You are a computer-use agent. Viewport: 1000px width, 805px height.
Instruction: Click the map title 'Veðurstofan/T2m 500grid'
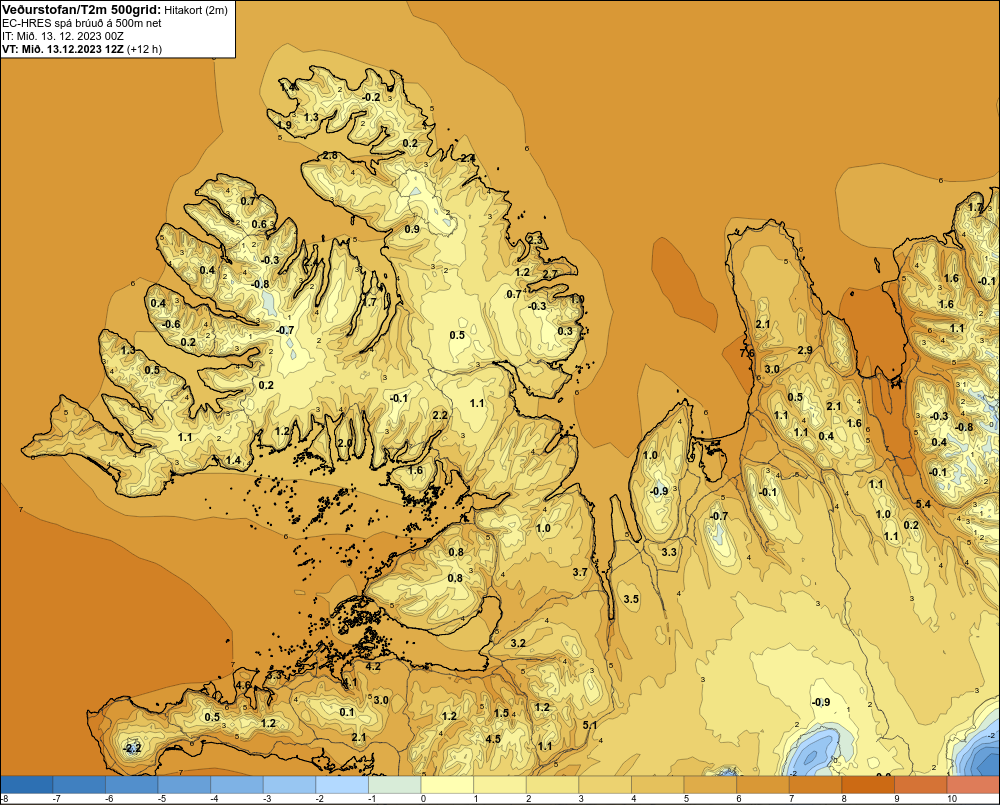(80, 9)
